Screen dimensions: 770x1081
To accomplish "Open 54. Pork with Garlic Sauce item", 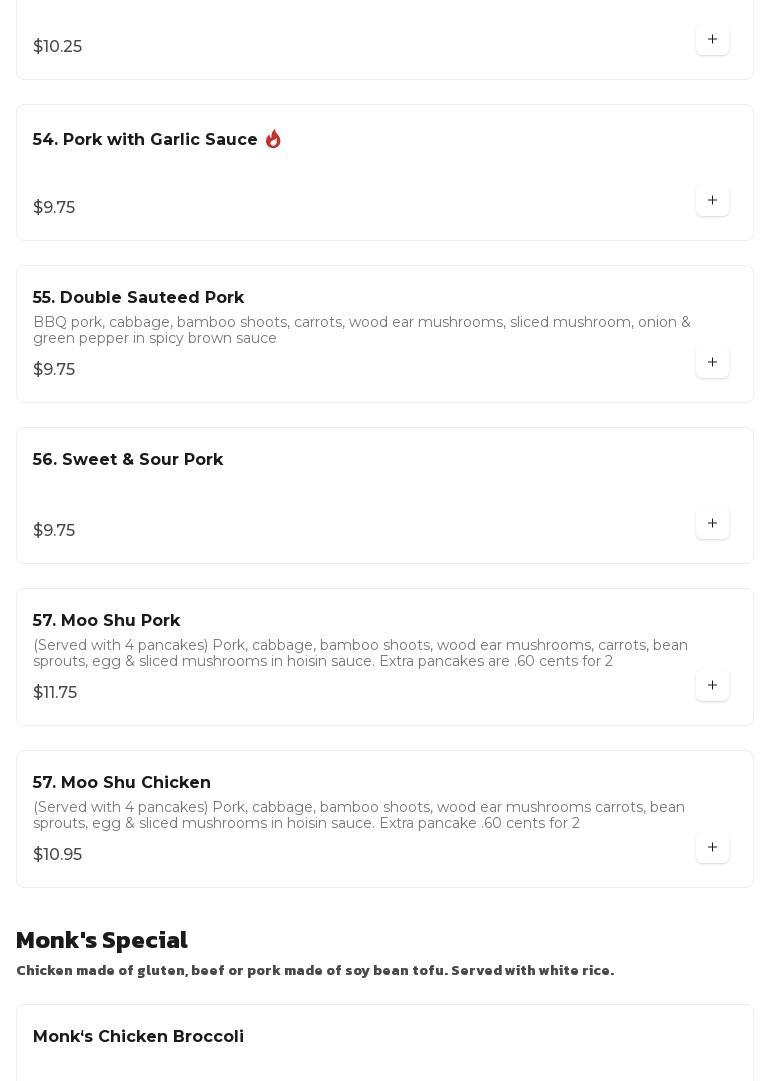I will coord(145,140).
